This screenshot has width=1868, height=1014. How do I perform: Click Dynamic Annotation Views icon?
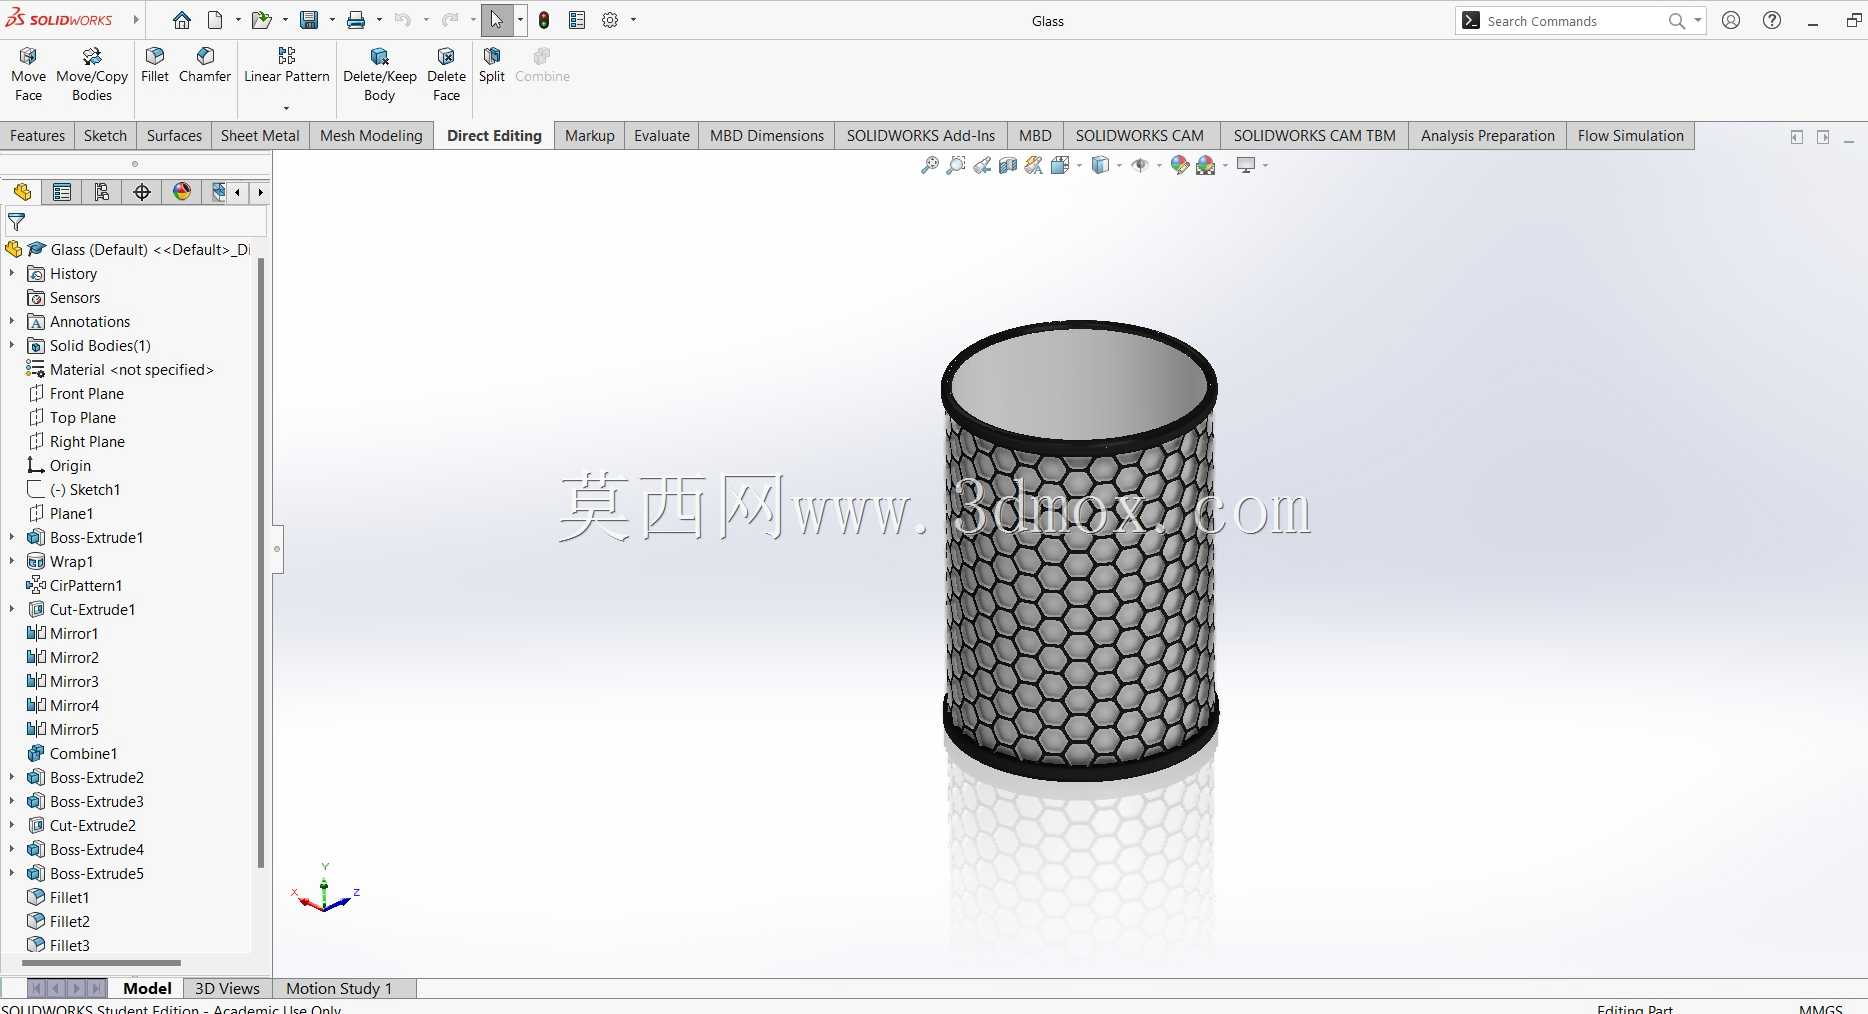1034,165
